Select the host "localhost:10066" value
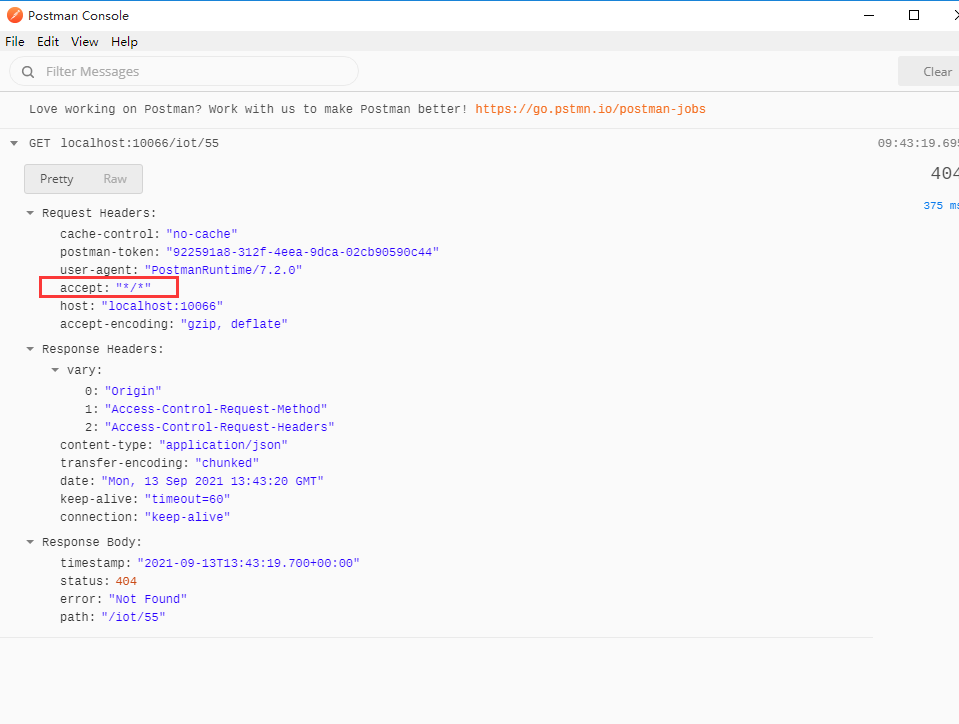The image size is (959, 724). click(x=162, y=306)
